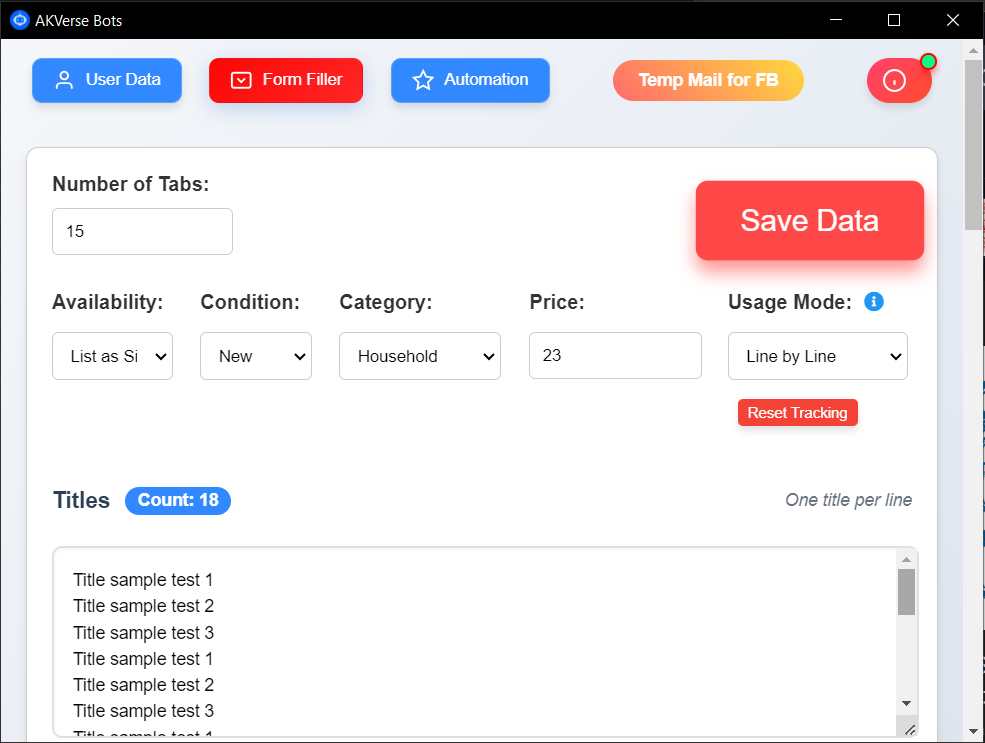Click the 'One title per line' hint
985x743 pixels.
pos(848,500)
